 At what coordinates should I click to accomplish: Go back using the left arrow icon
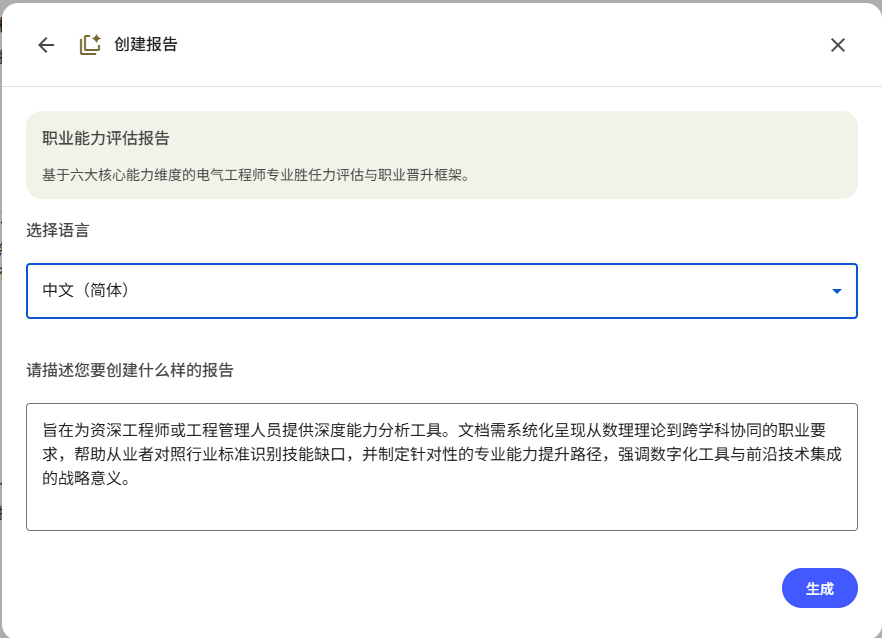[46, 45]
